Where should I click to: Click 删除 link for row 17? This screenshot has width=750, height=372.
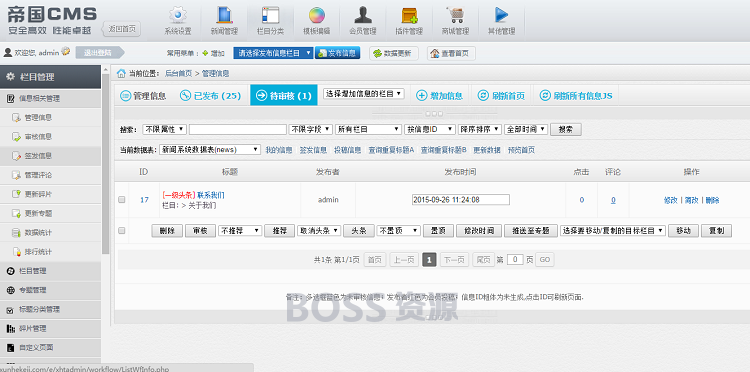pyautogui.click(x=712, y=200)
